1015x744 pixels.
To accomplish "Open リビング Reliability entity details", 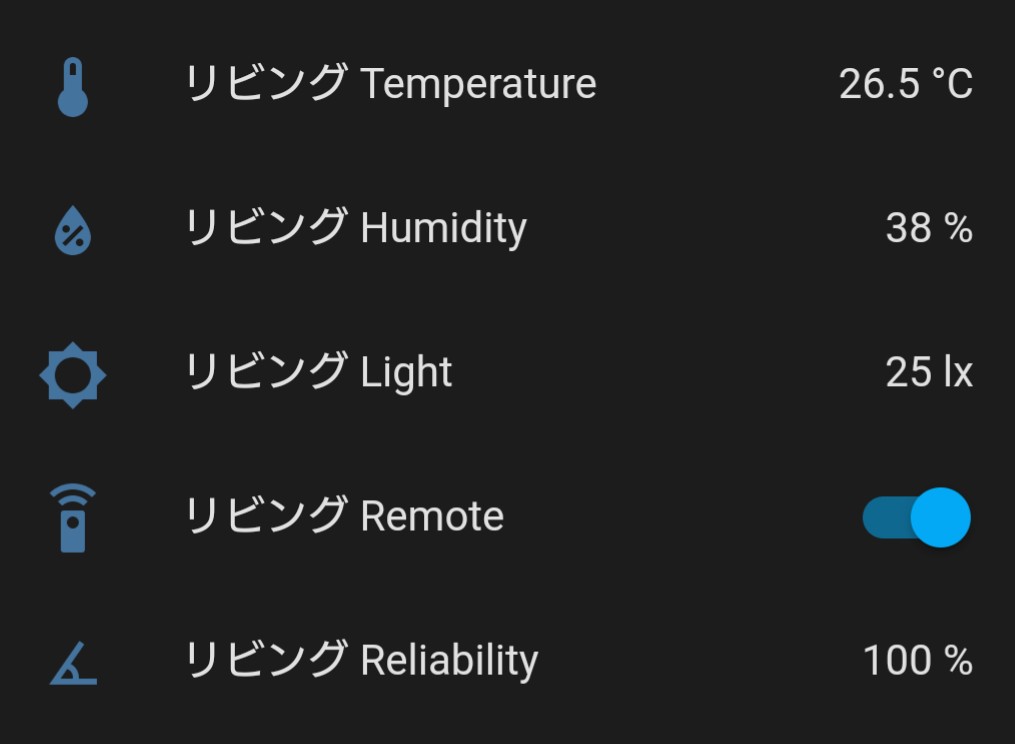I will coord(361,660).
